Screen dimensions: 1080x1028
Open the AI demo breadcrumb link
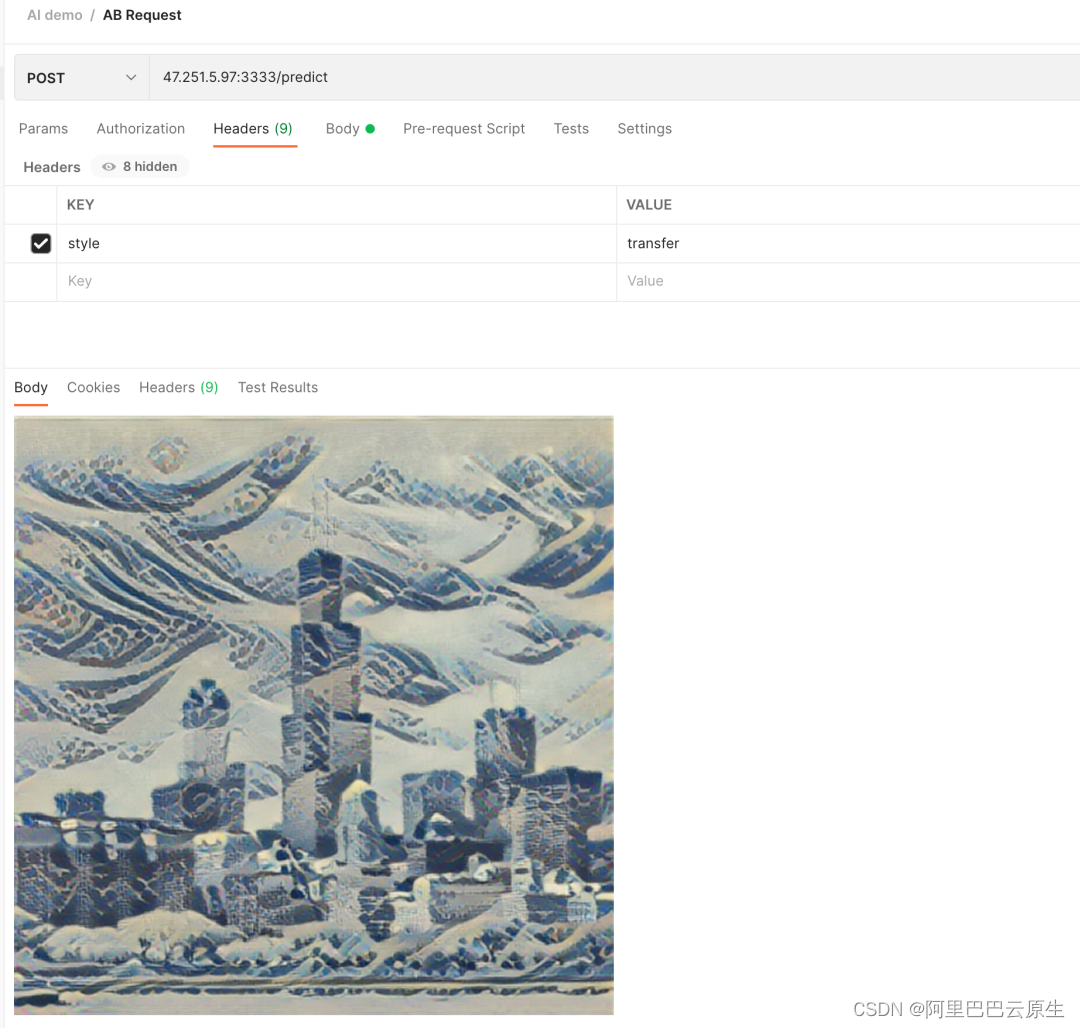tap(54, 15)
